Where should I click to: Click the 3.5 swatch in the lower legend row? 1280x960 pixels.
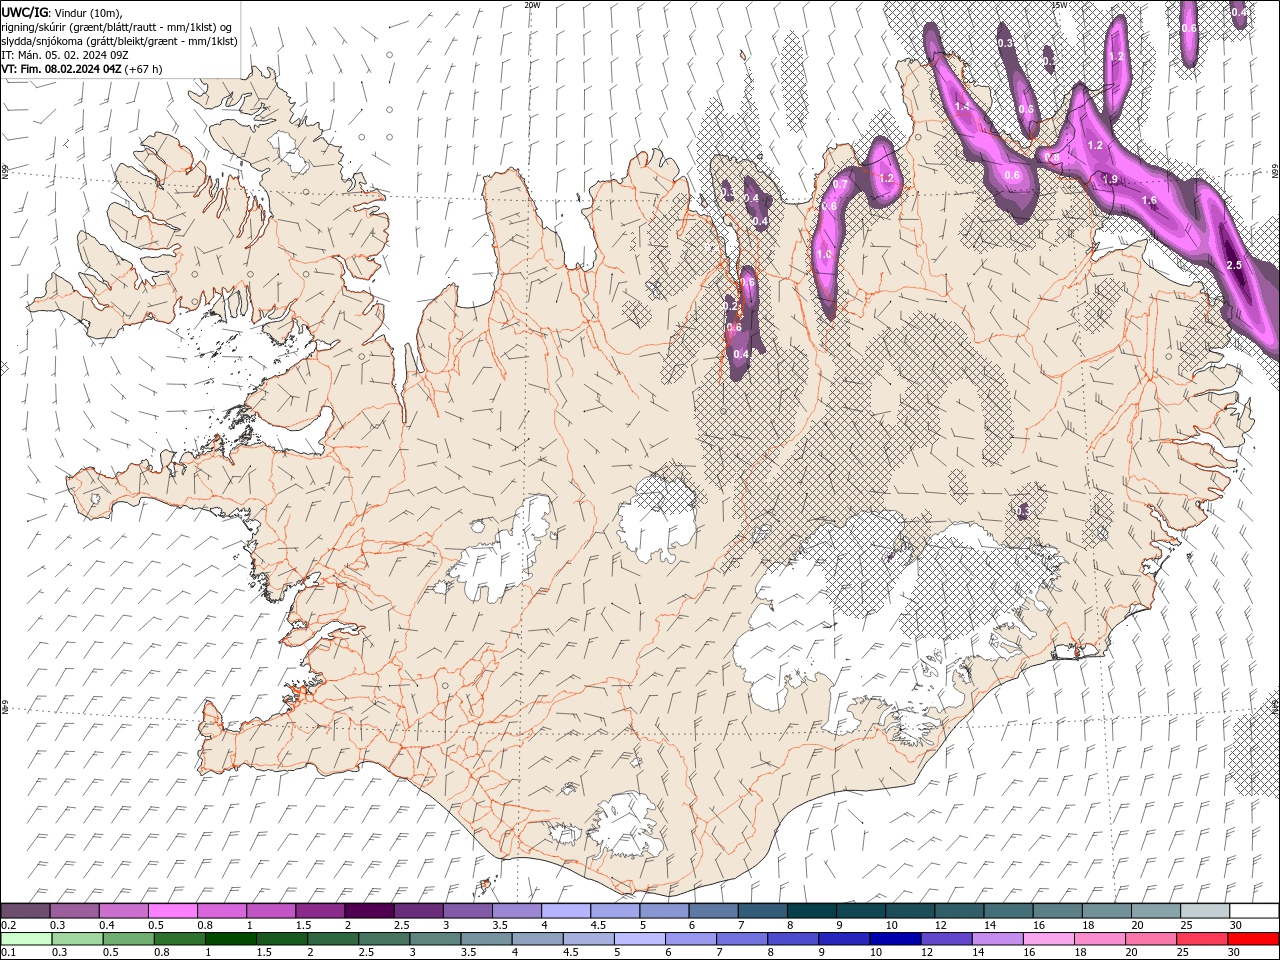point(485,939)
